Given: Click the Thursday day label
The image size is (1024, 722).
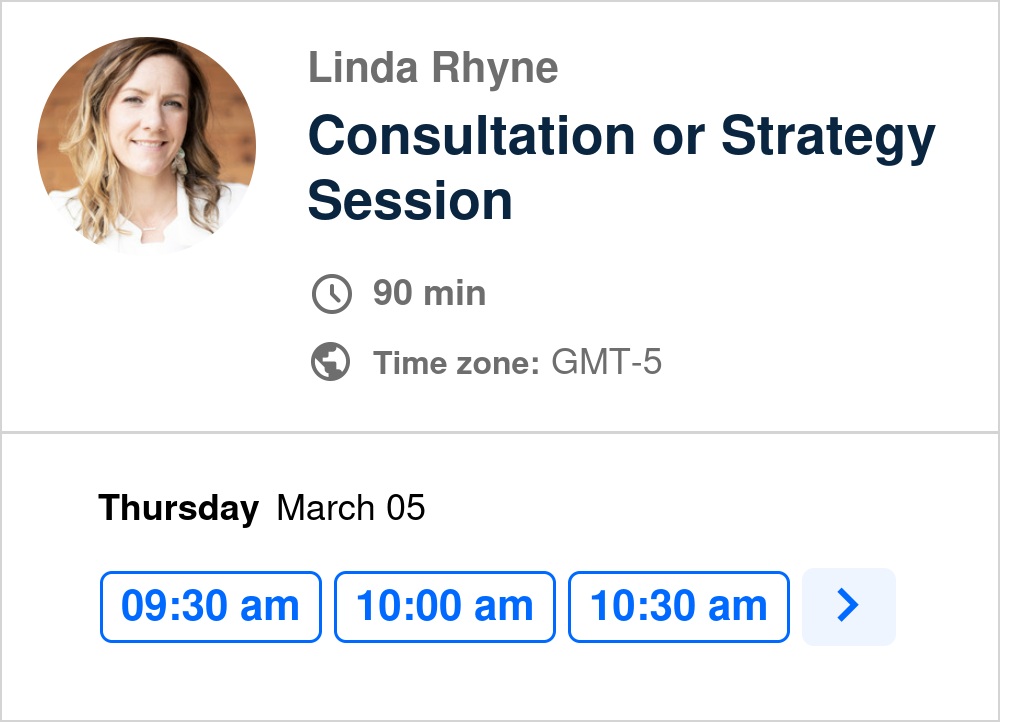Looking at the screenshot, I should pos(178,509).
